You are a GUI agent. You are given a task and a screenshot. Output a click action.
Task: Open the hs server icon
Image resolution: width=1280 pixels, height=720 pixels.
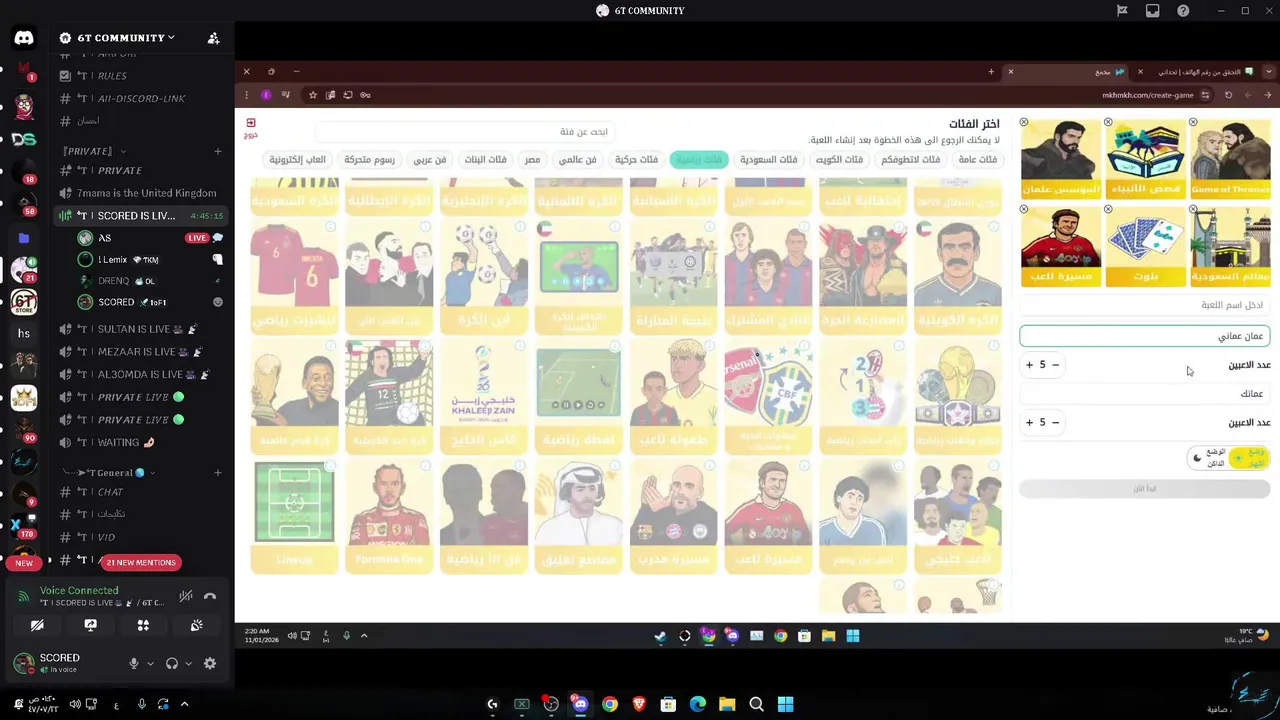point(24,334)
